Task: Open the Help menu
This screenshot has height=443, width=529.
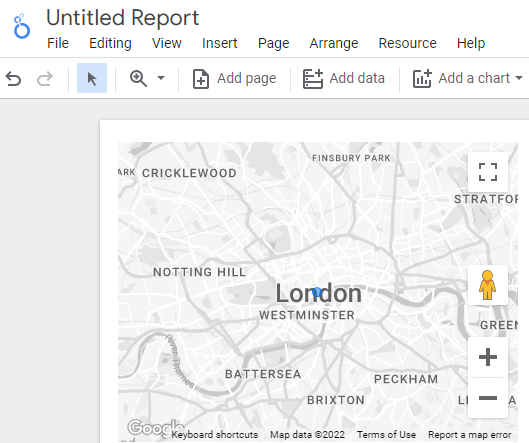Action: (x=471, y=43)
